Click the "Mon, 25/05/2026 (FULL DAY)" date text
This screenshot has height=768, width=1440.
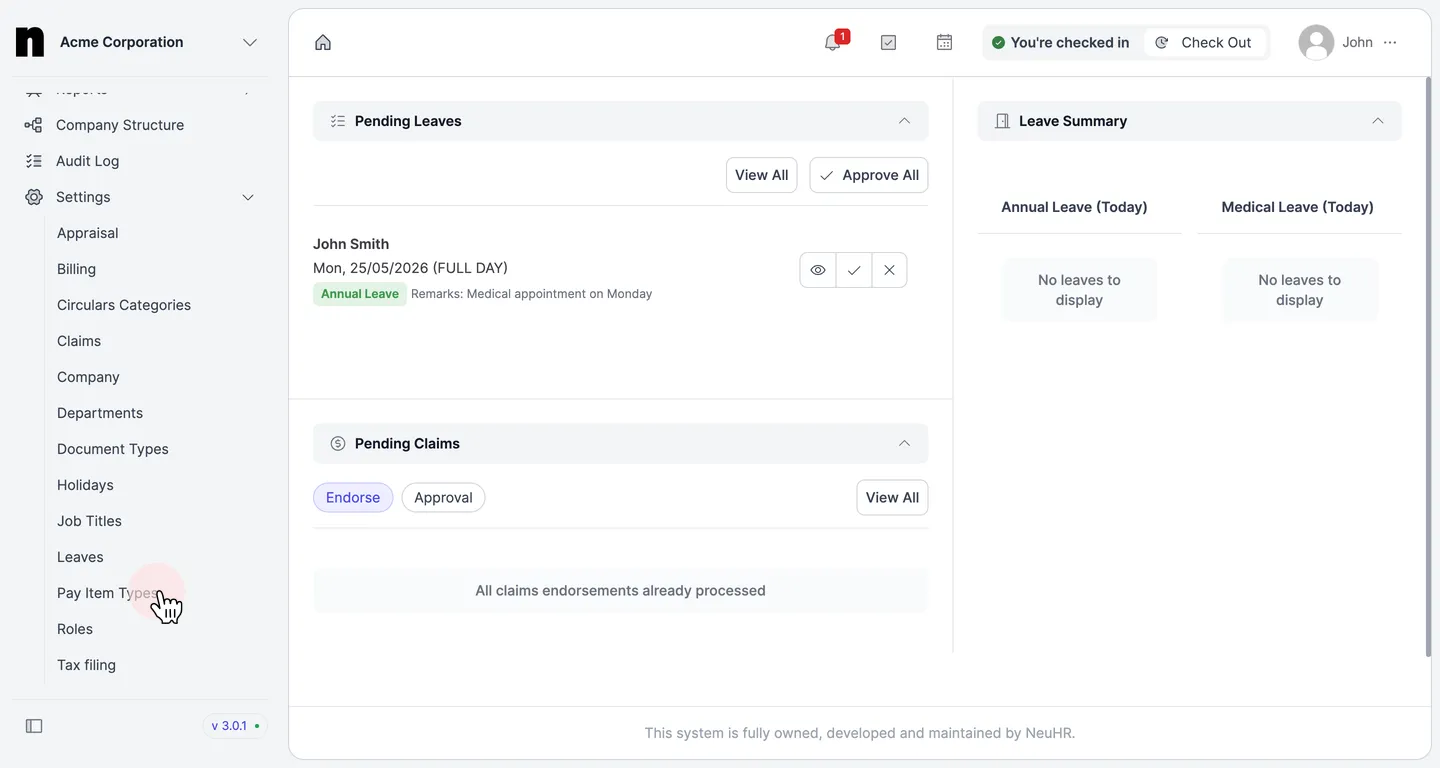(x=410, y=268)
